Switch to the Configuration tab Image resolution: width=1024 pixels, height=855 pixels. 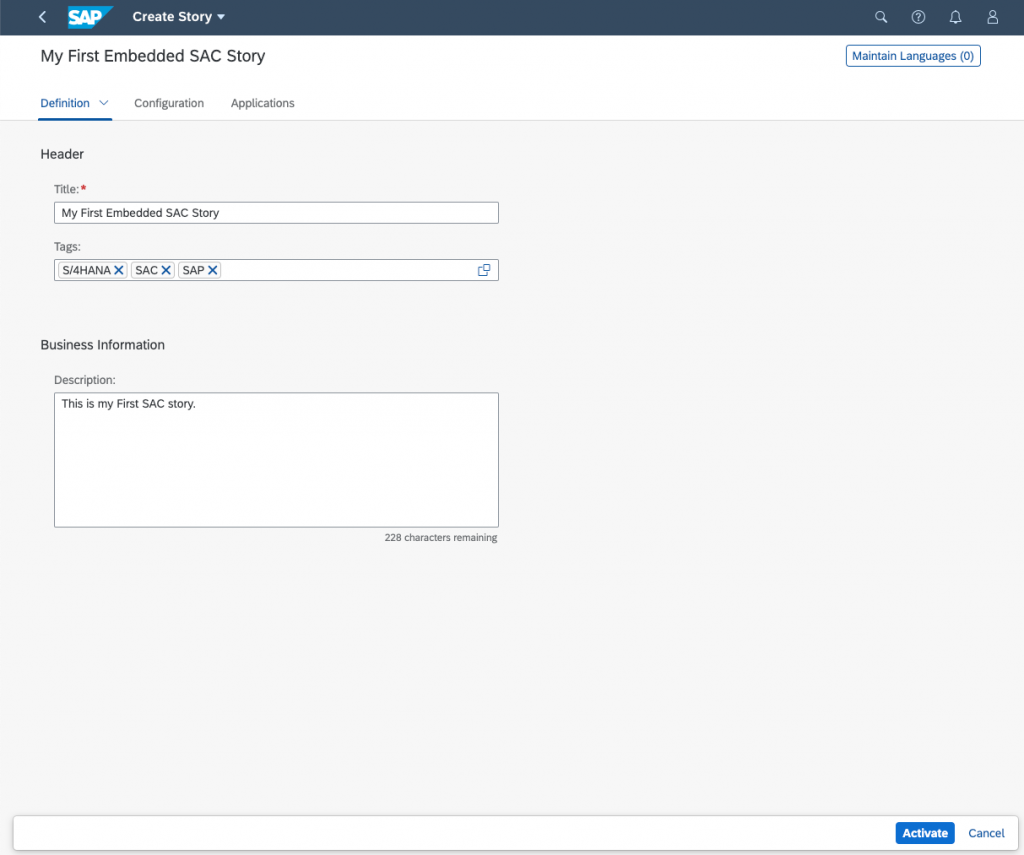(x=169, y=103)
